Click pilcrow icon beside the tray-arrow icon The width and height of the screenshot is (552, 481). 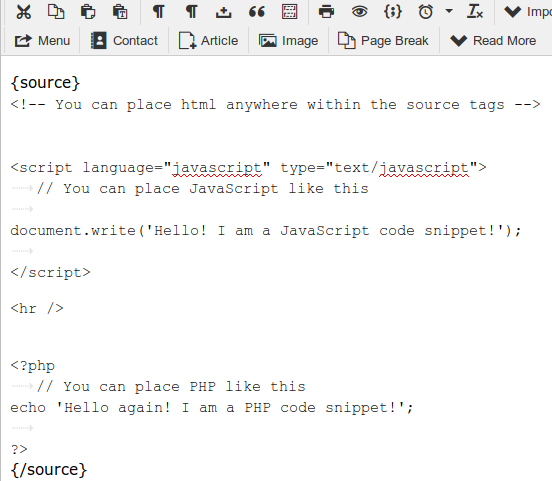pos(191,12)
